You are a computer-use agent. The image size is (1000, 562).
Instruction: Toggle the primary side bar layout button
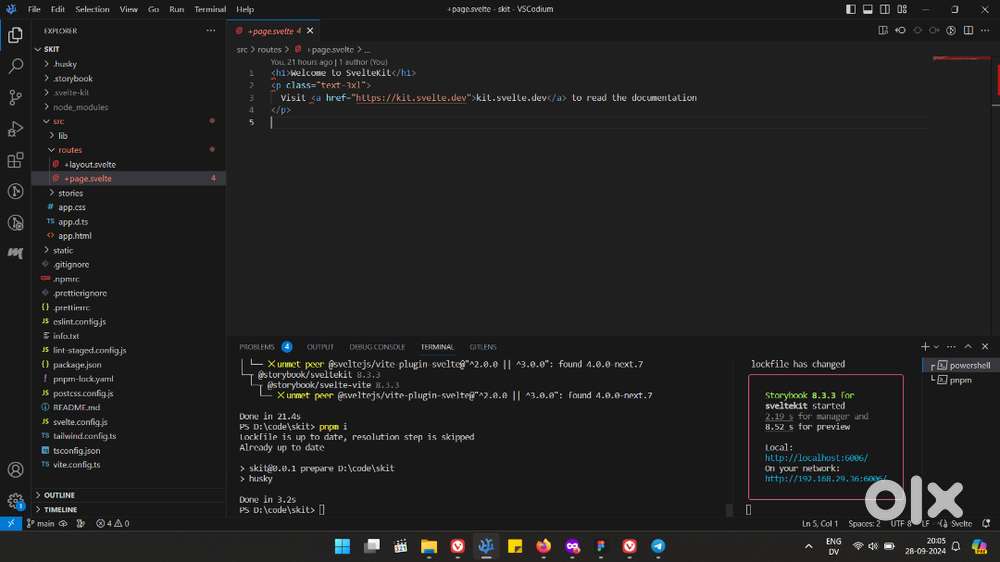pyautogui.click(x=851, y=9)
